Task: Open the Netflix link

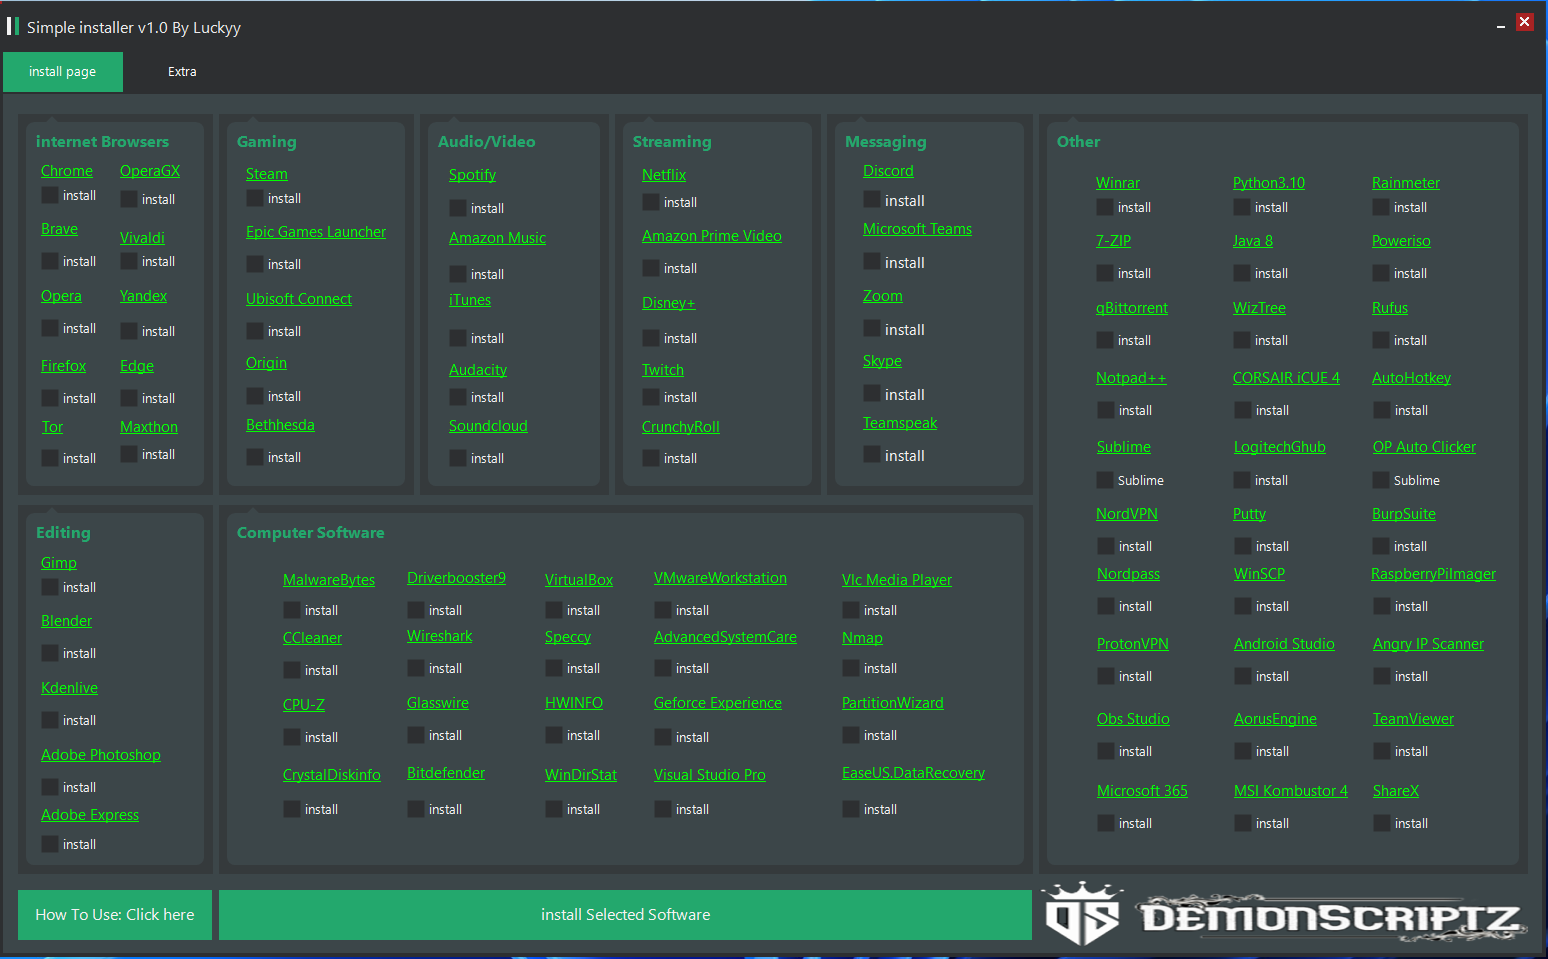Action: click(664, 175)
